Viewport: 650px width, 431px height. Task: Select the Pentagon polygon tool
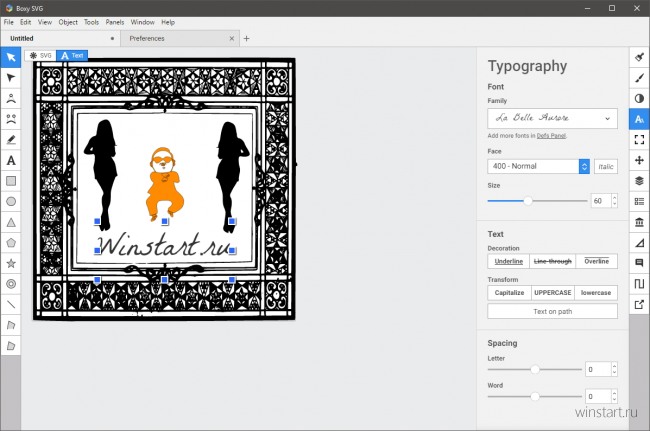11,243
